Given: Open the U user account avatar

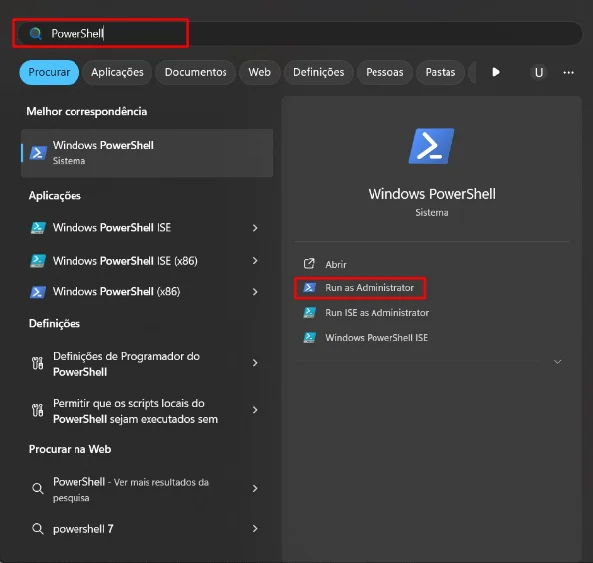Looking at the screenshot, I should [x=539, y=72].
